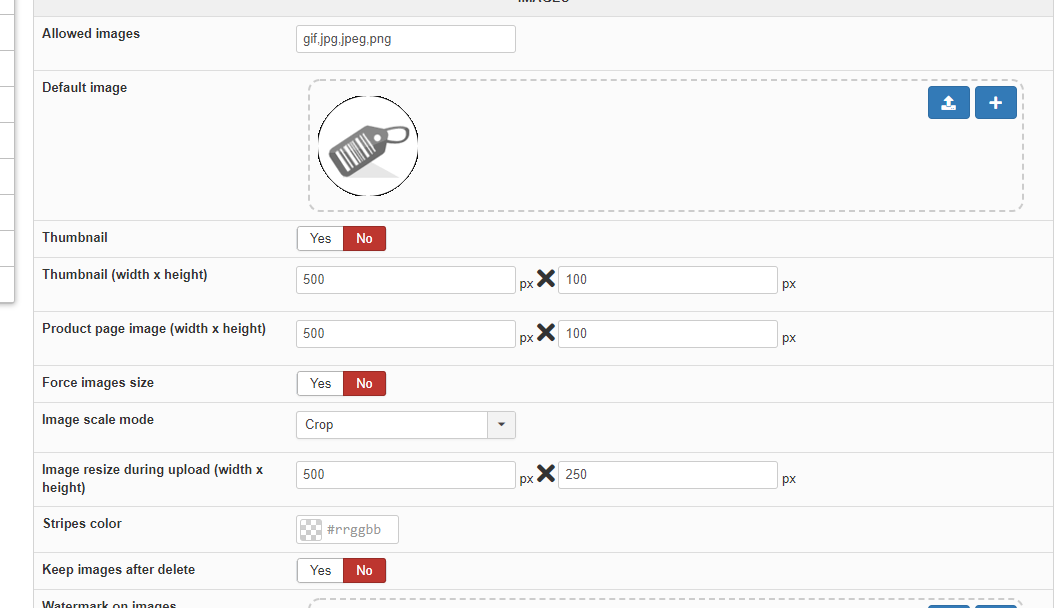Click the Stripes color hex input

pos(360,530)
